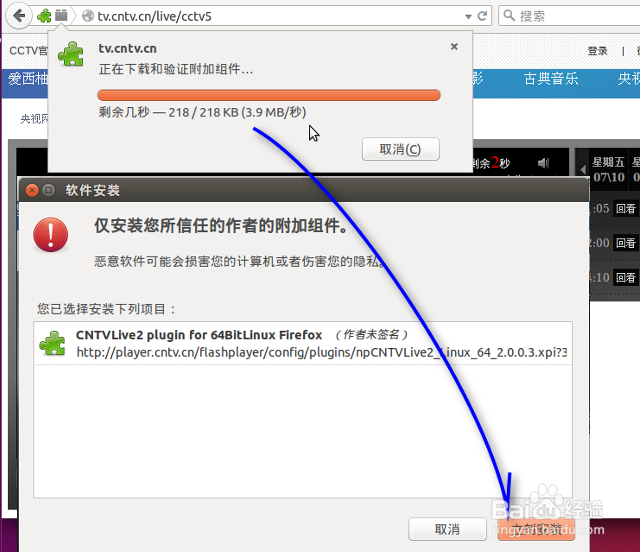The height and width of the screenshot is (552, 640).
Task: Click the green add-on puzzle icon in URL bar
Action: point(44,16)
